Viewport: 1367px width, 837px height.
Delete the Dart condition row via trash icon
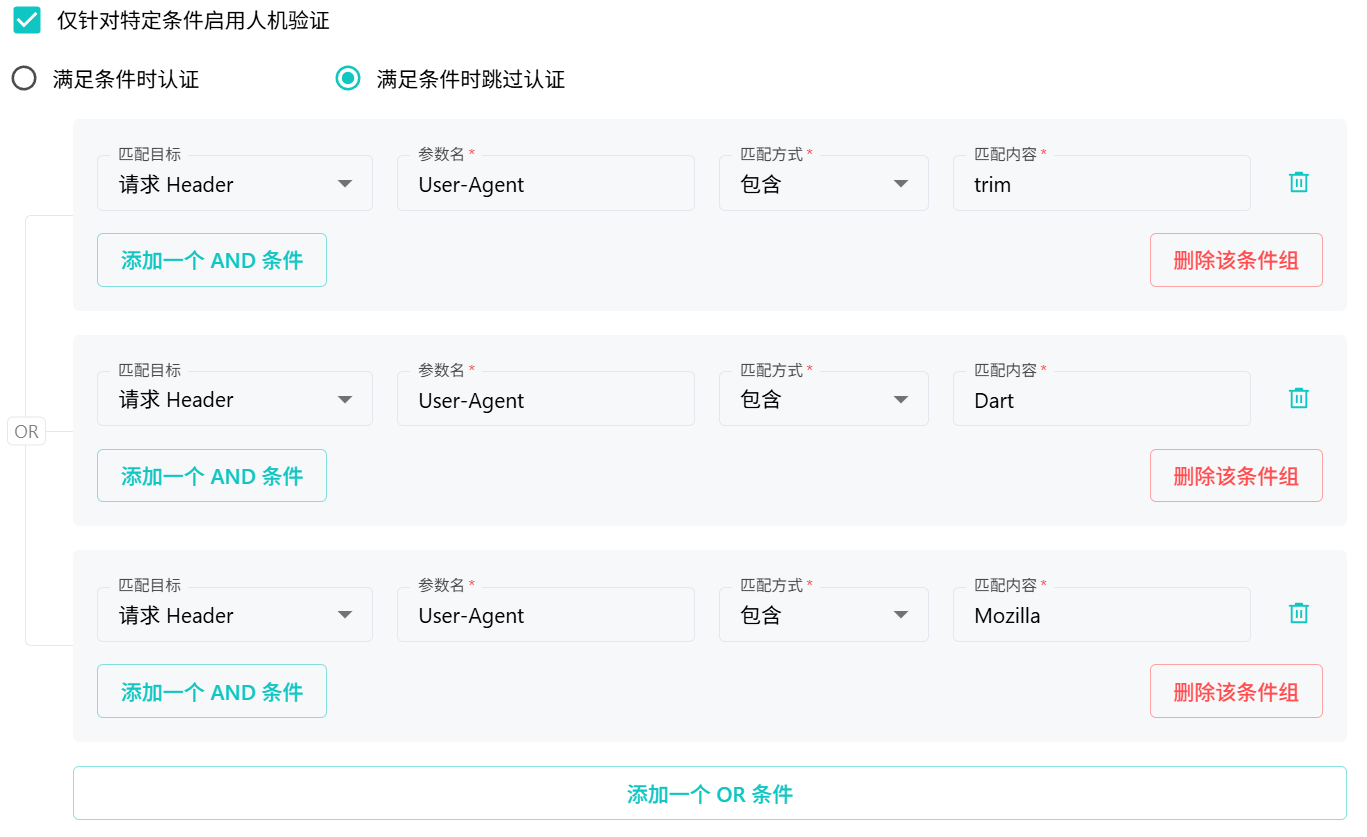[1298, 398]
